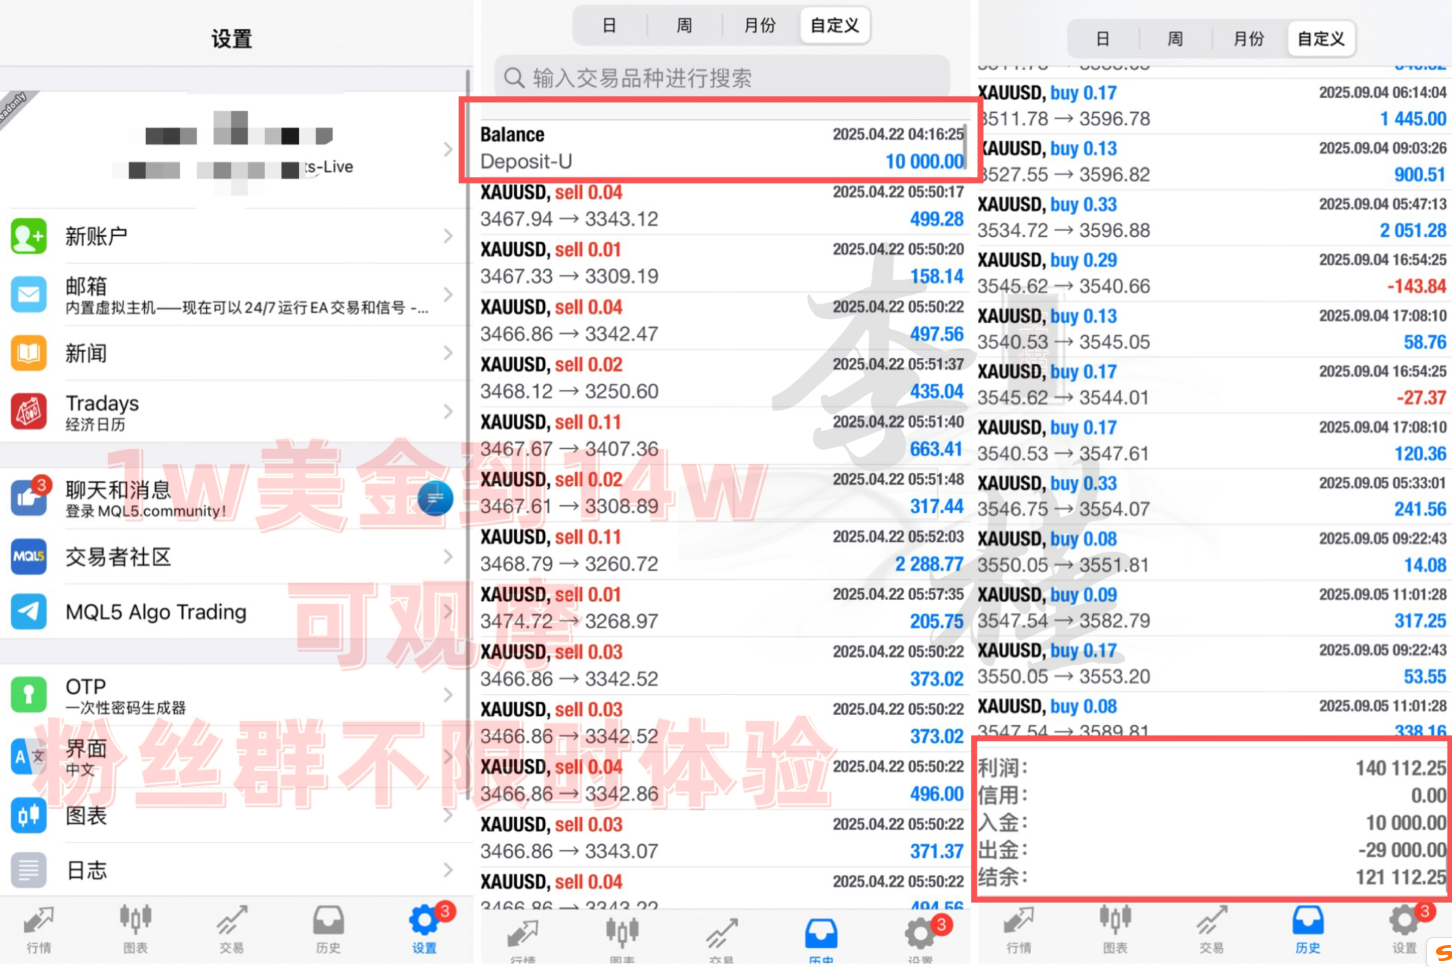Select the Tradays economic calendar icon

pyautogui.click(x=28, y=411)
